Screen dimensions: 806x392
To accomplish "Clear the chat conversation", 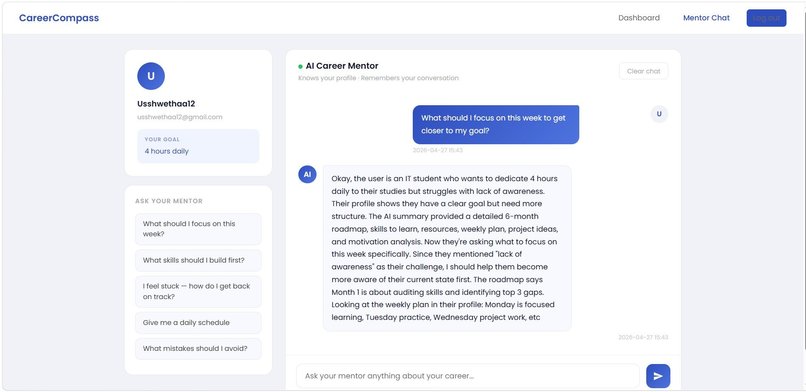I will point(644,71).
